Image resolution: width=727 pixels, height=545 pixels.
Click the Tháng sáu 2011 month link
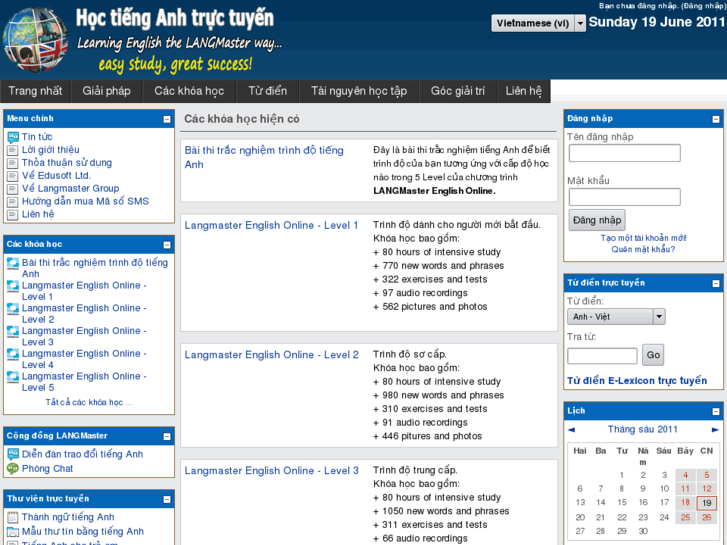coord(643,430)
